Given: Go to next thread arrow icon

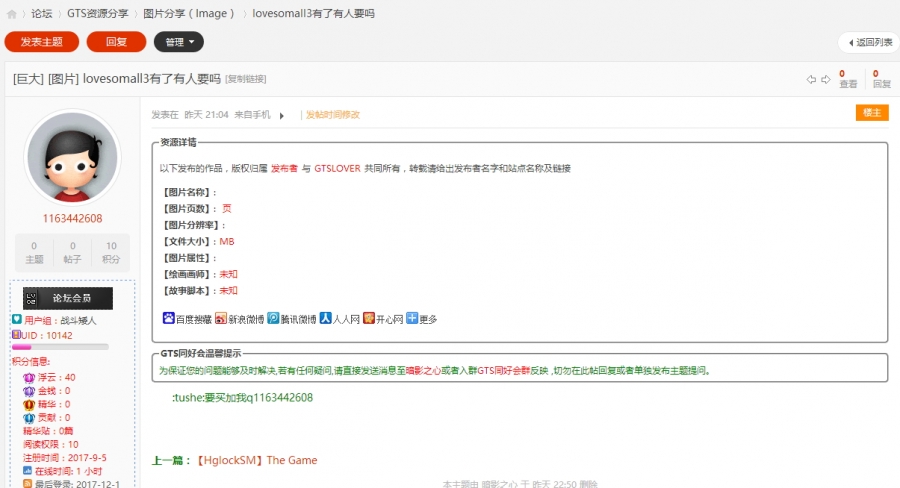Looking at the screenshot, I should coord(826,79).
